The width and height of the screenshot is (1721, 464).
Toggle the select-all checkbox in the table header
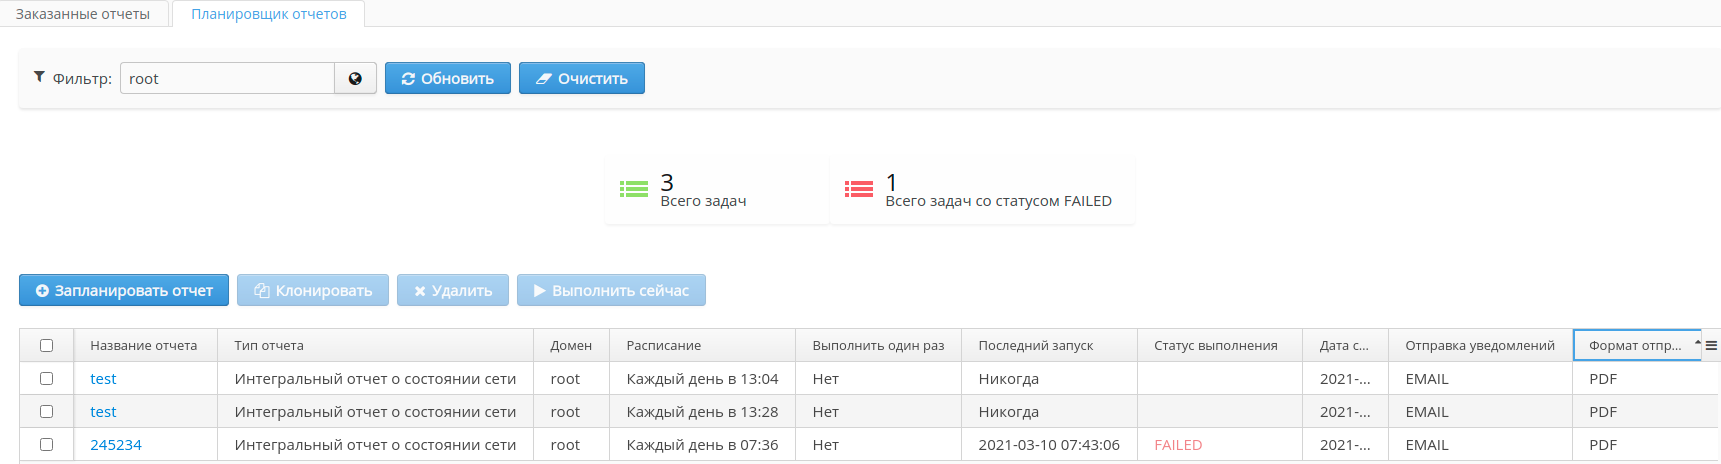[x=46, y=346]
